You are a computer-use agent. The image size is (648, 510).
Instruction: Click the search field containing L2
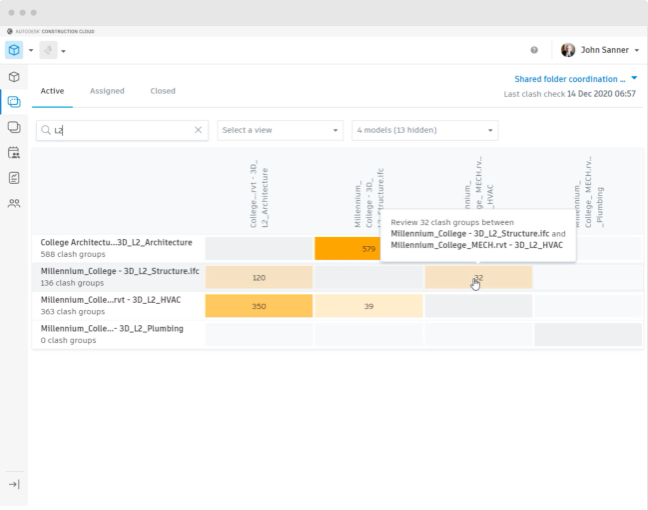pos(122,130)
